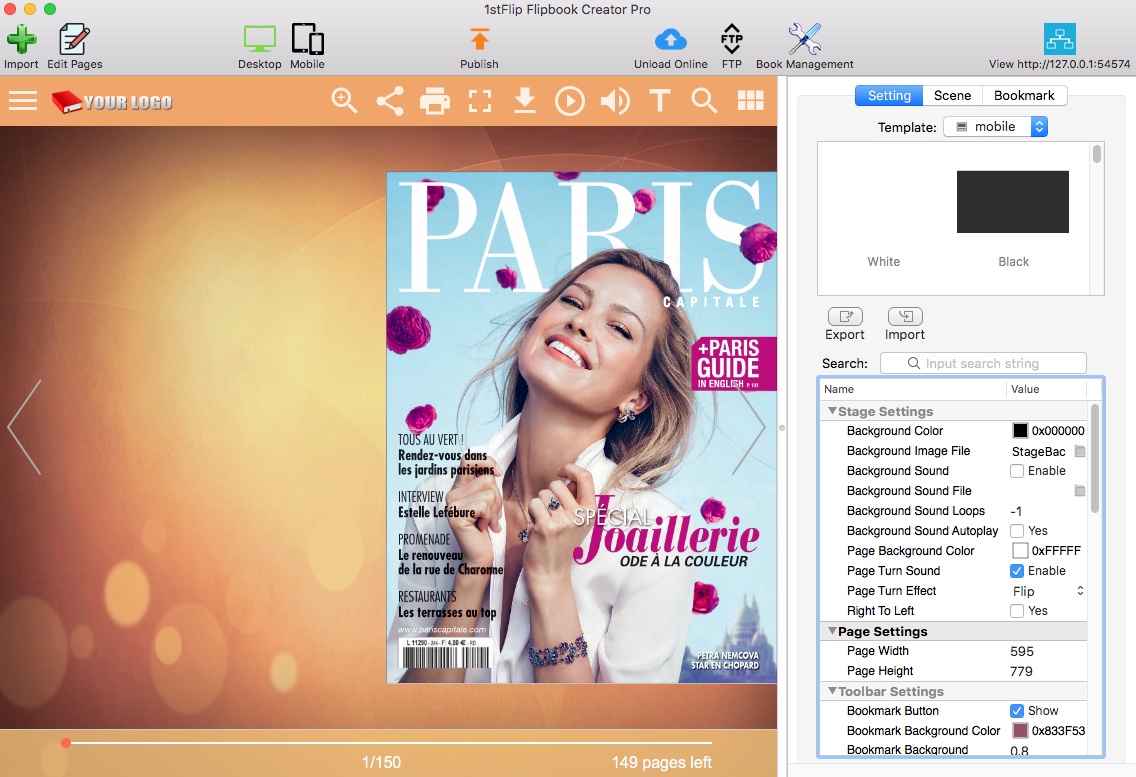Image resolution: width=1136 pixels, height=777 pixels.
Task: Click the download icon in flipbook toolbar
Action: 525,101
